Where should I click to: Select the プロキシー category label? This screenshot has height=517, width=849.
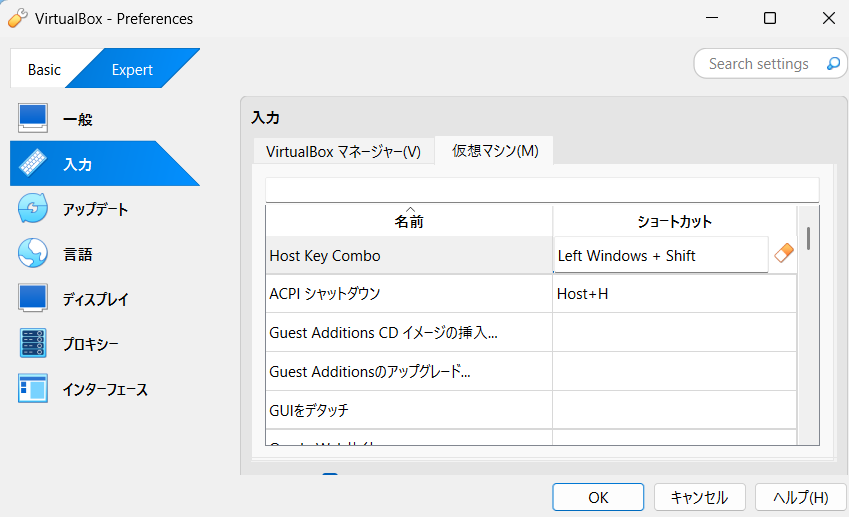pyautogui.click(x=90, y=344)
